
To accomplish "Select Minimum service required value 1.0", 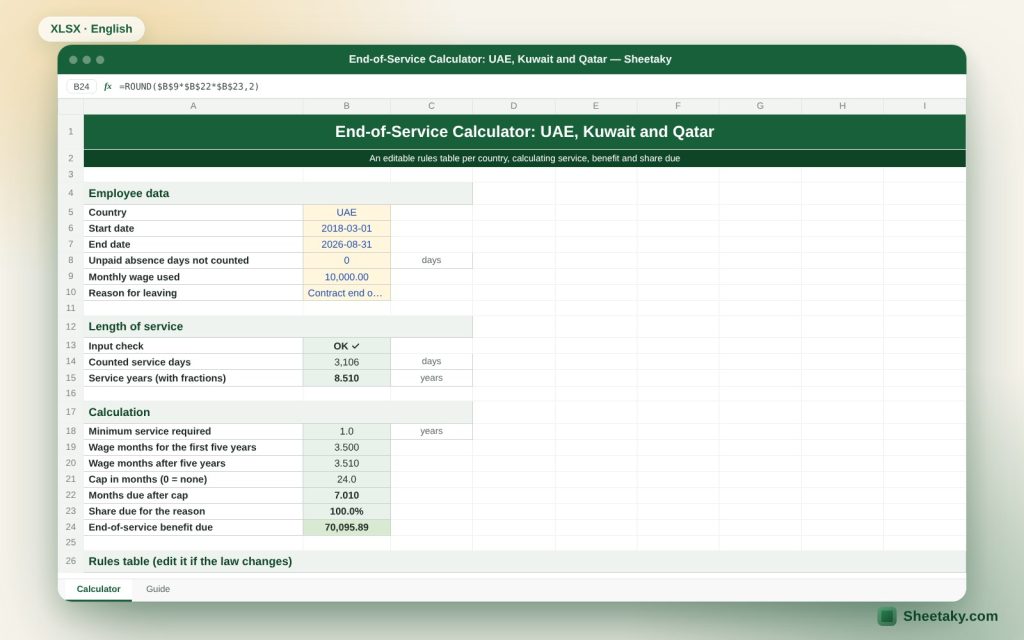I will coord(347,431).
